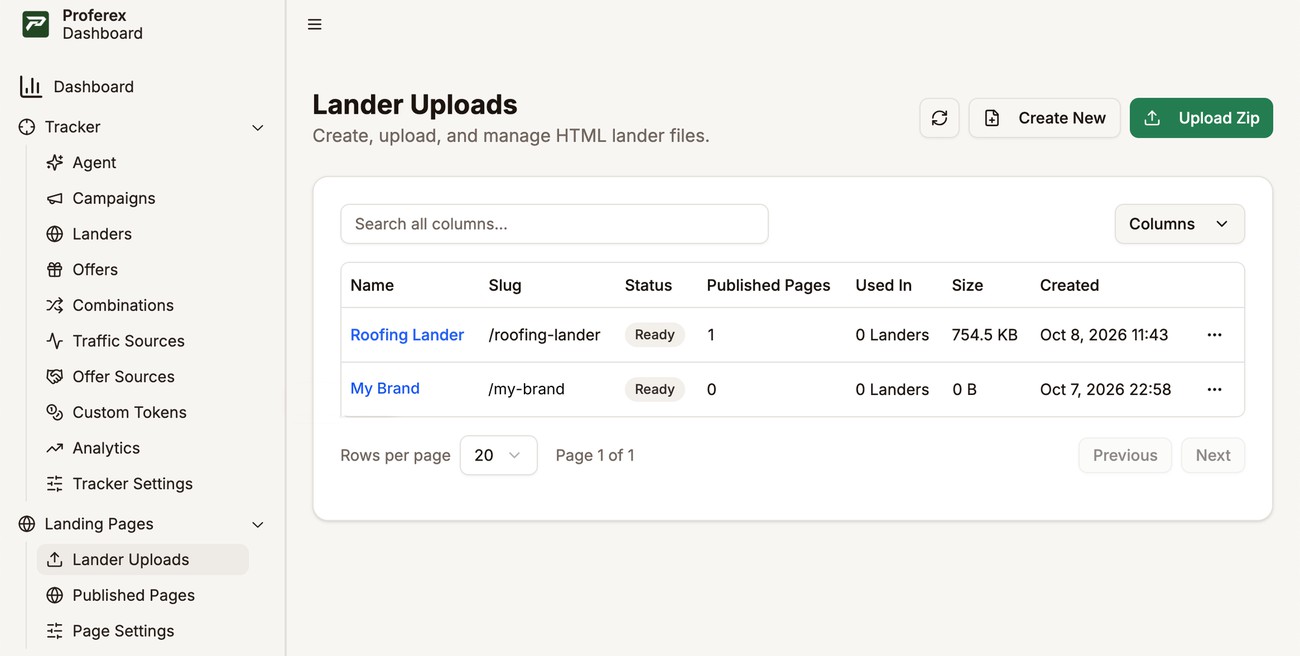Click the /roofing-lander slug text
Image resolution: width=1300 pixels, height=656 pixels.
[544, 335]
